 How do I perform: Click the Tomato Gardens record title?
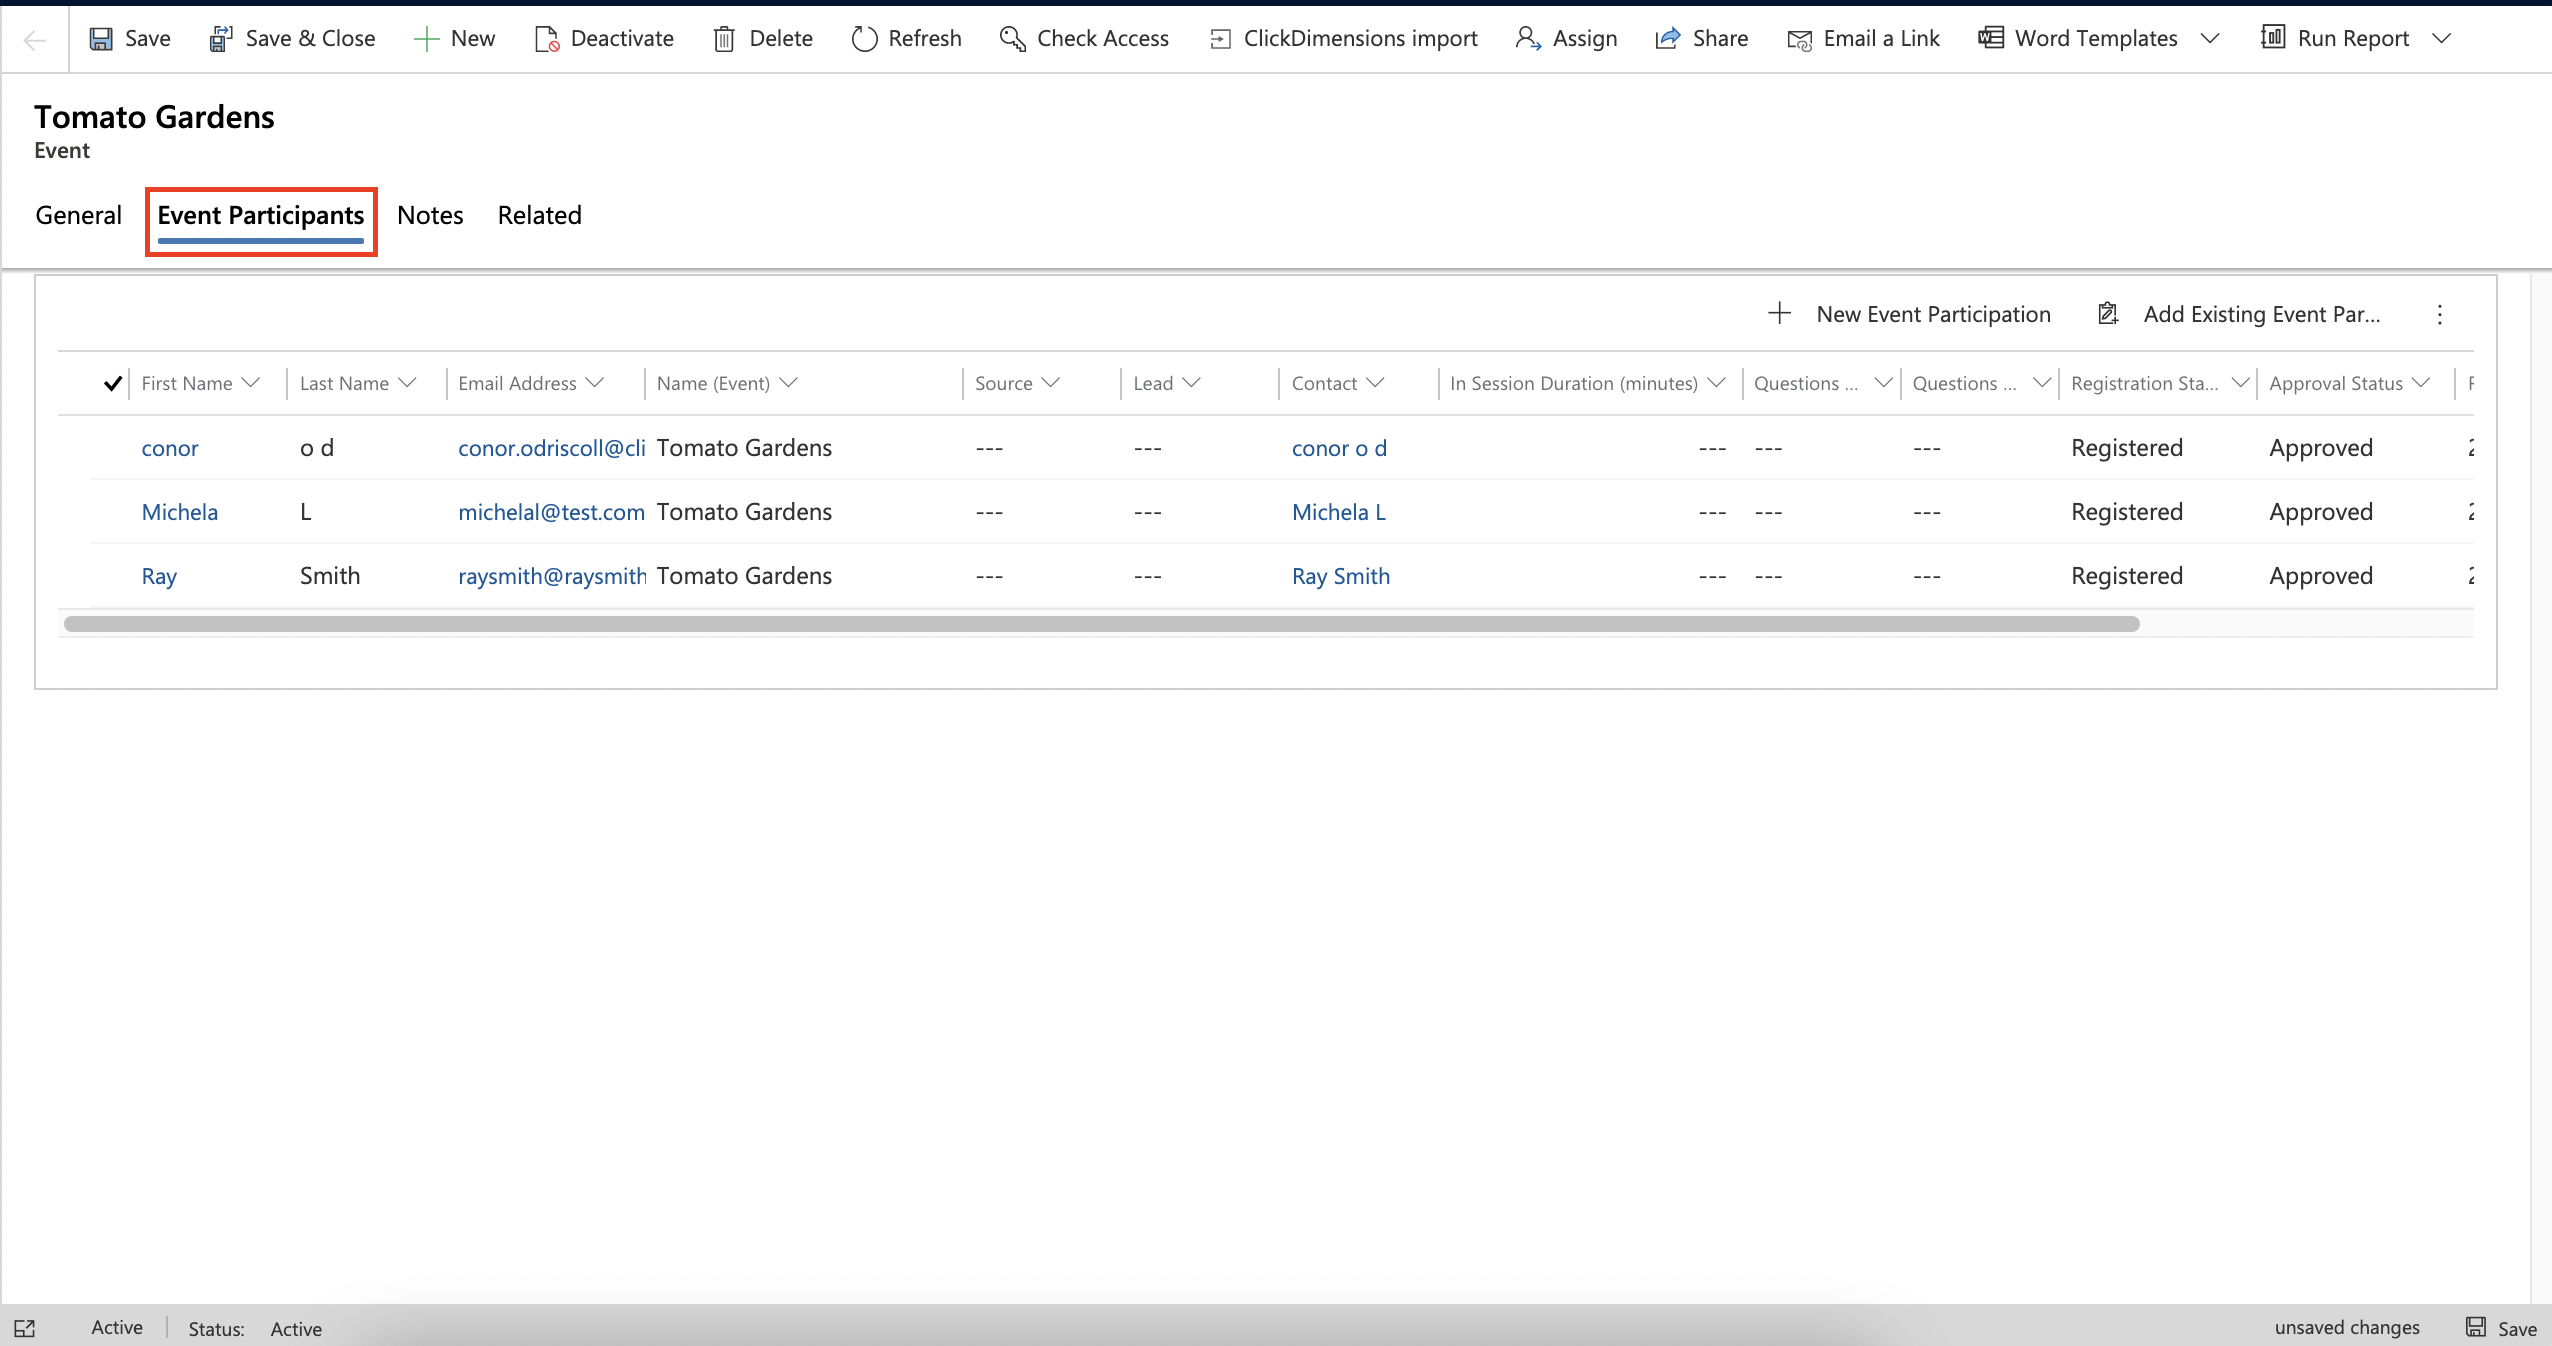click(154, 117)
